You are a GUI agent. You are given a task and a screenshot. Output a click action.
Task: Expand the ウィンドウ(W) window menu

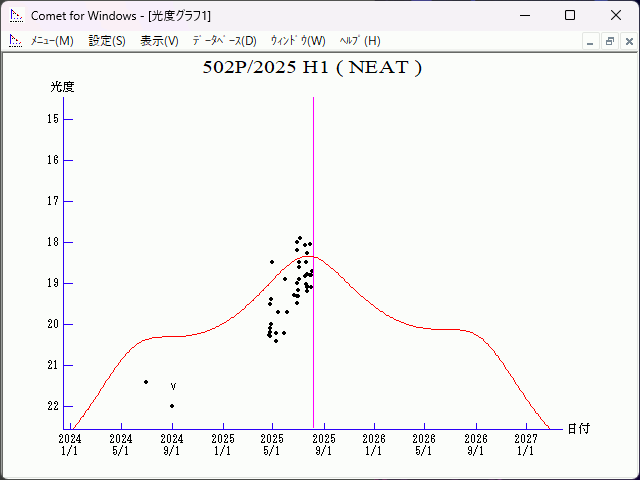click(x=298, y=41)
